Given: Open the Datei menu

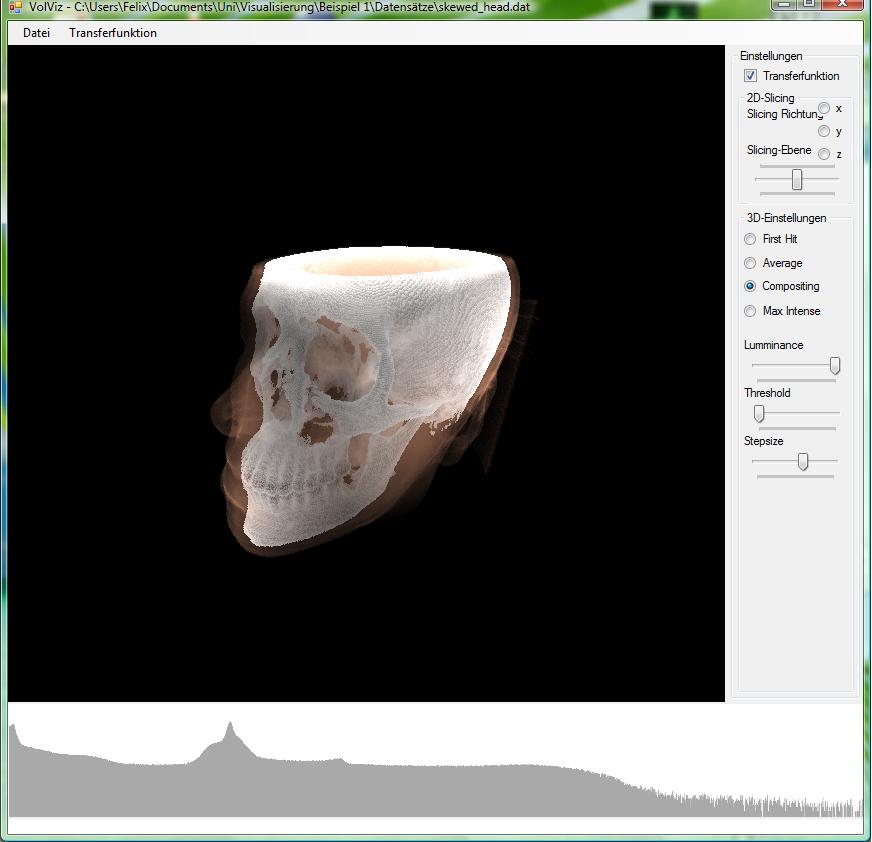Looking at the screenshot, I should pos(36,33).
